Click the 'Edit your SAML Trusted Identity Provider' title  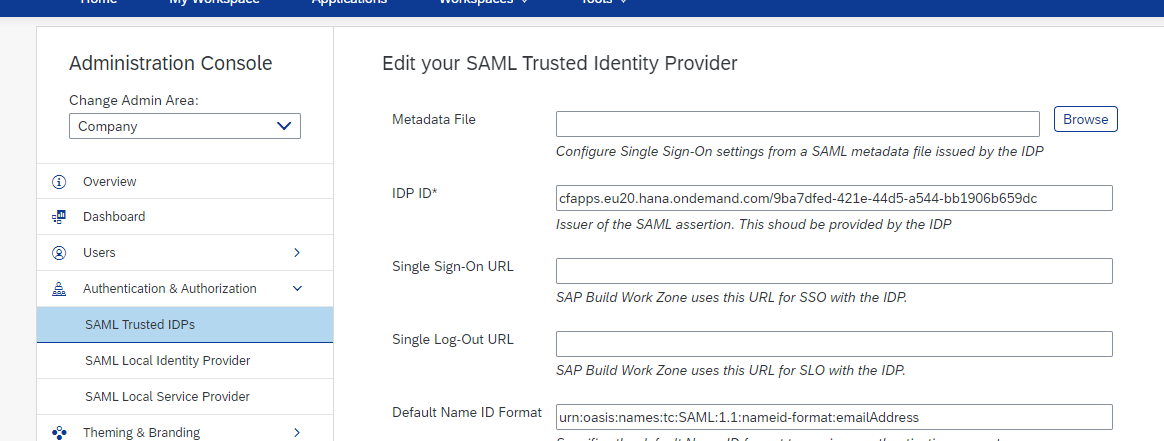click(x=560, y=64)
